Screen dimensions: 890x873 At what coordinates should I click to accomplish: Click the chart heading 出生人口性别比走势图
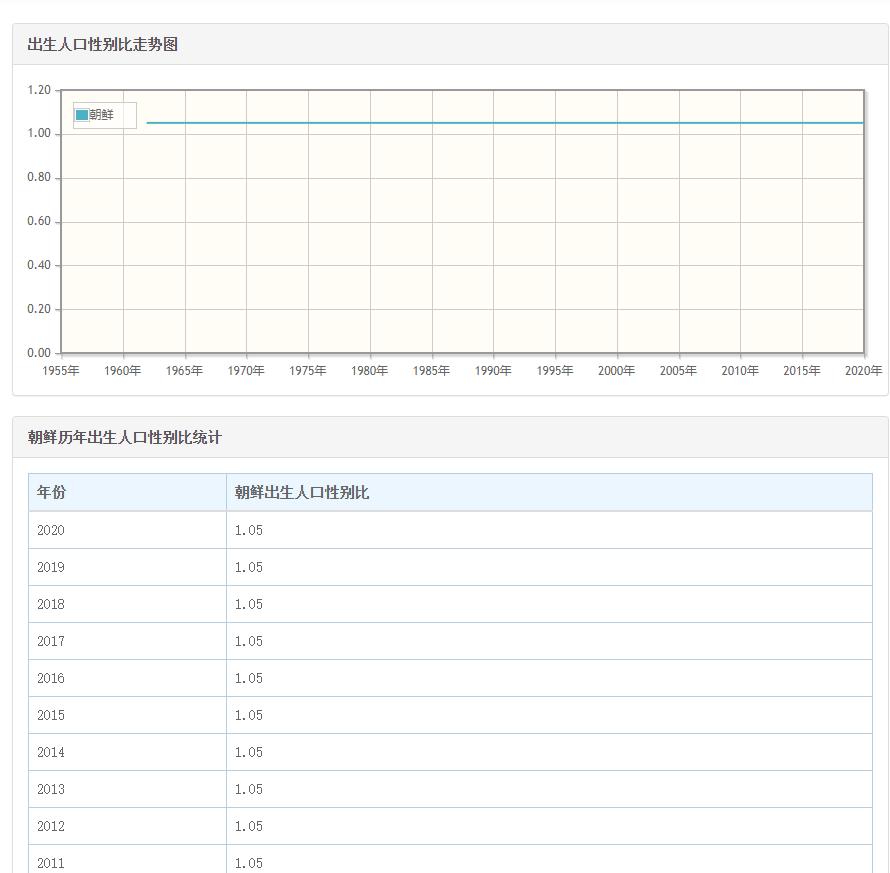pos(103,44)
